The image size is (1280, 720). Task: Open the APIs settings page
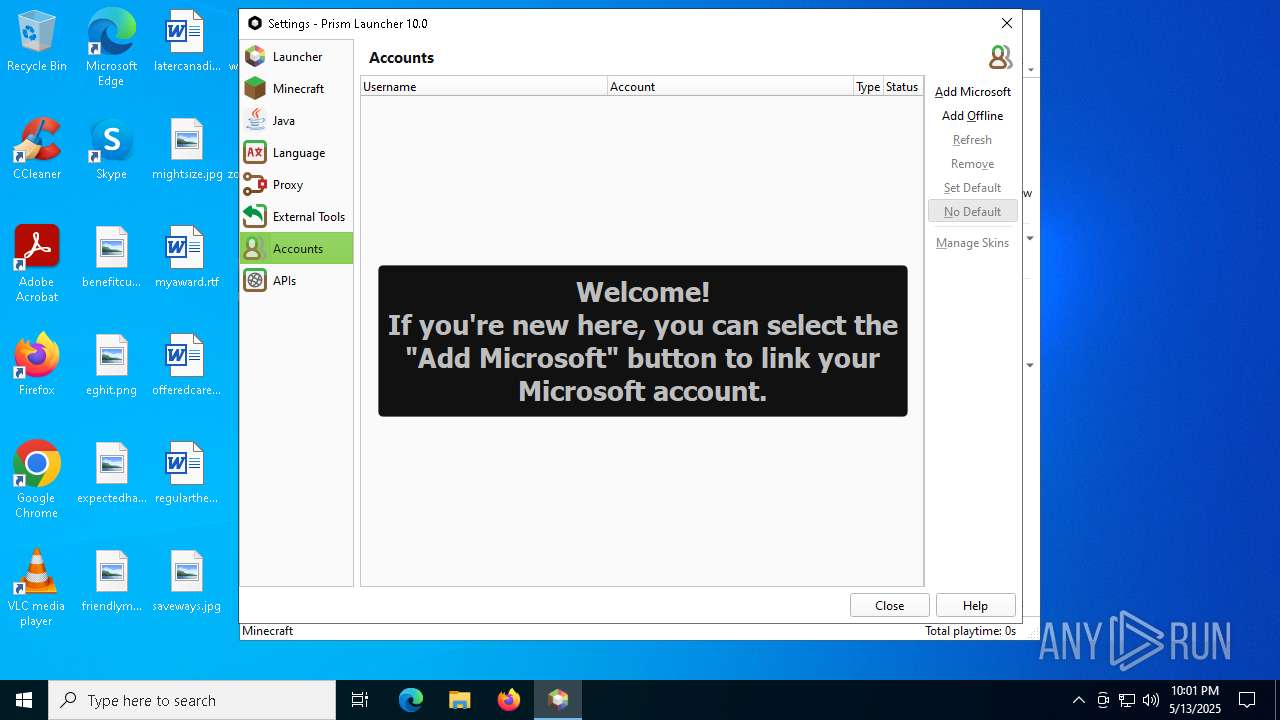pyautogui.click(x=296, y=280)
